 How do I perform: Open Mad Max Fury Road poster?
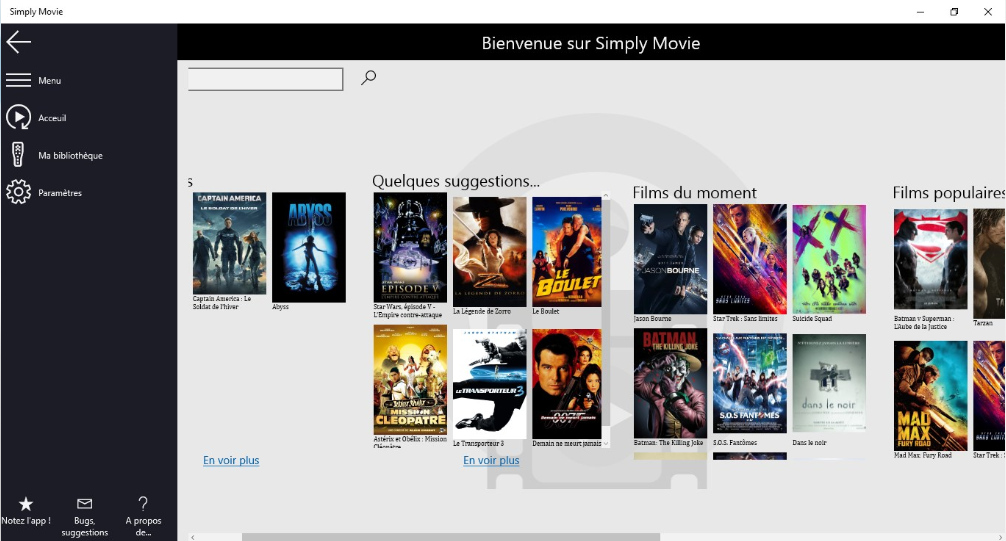pyautogui.click(x=930, y=395)
